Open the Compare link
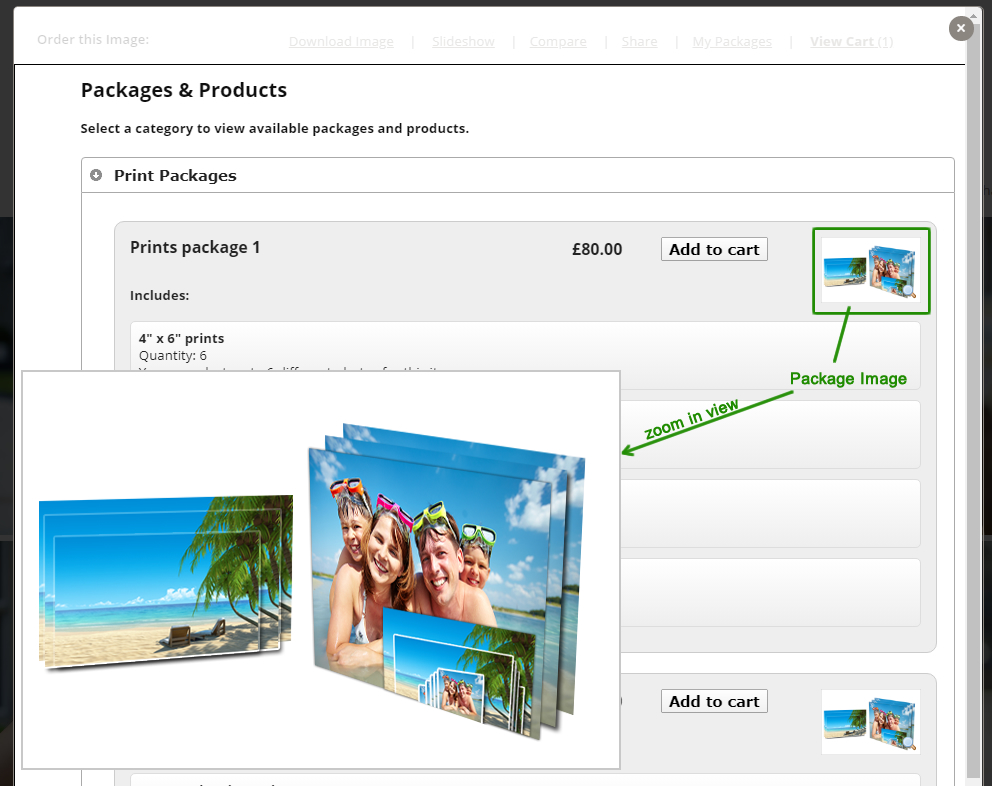 558,42
